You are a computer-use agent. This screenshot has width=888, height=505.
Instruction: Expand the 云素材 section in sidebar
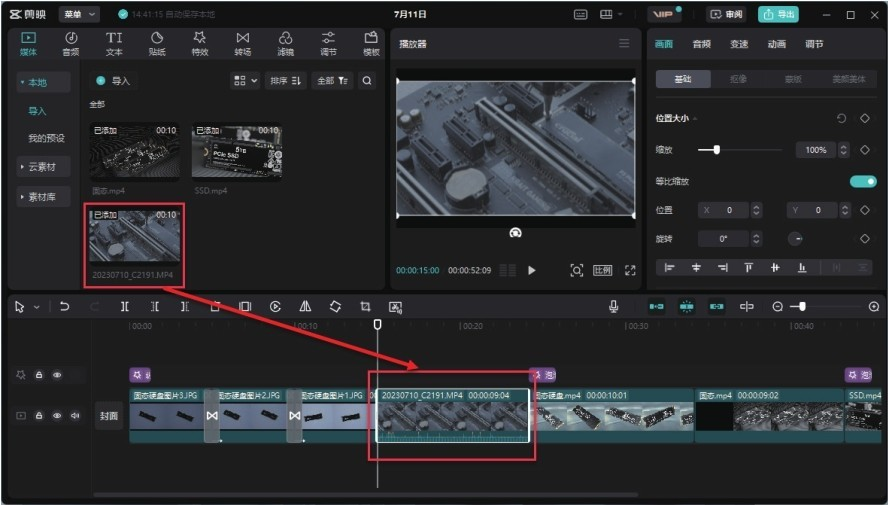click(x=40, y=167)
